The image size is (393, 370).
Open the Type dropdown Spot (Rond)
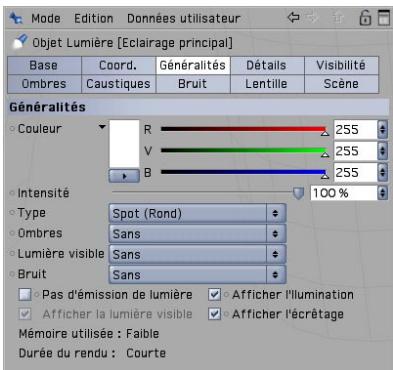pos(197,213)
